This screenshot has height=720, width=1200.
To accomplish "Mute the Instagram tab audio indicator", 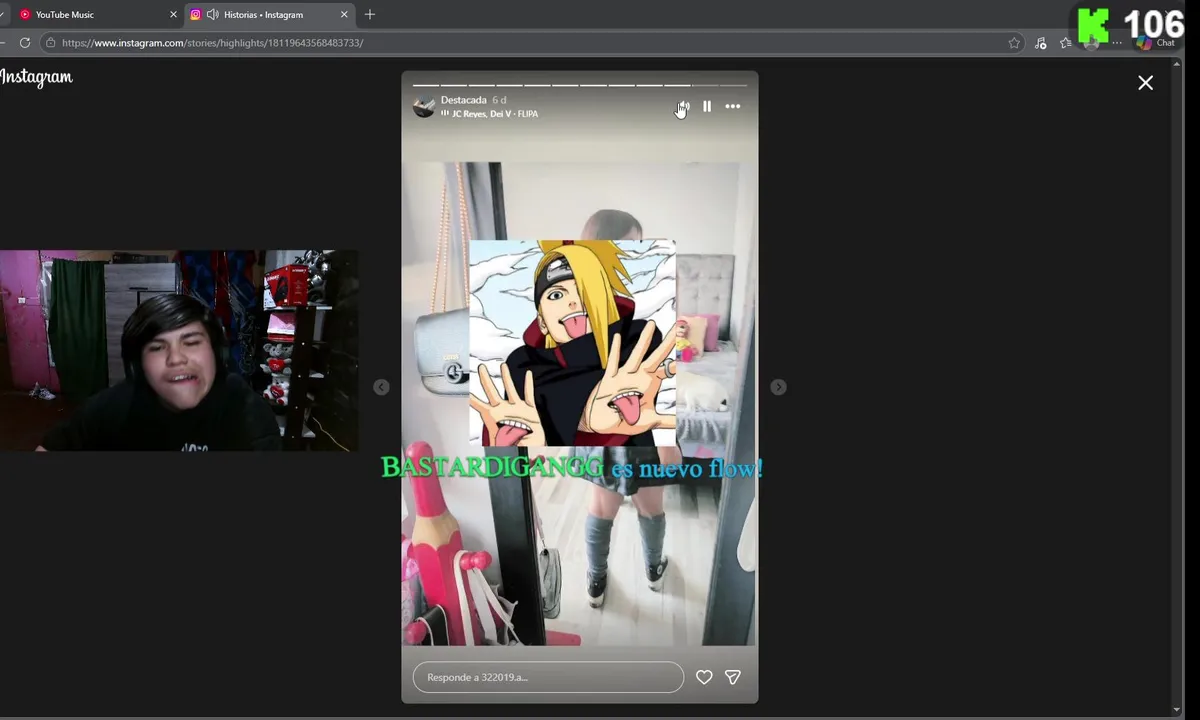I will [x=212, y=15].
